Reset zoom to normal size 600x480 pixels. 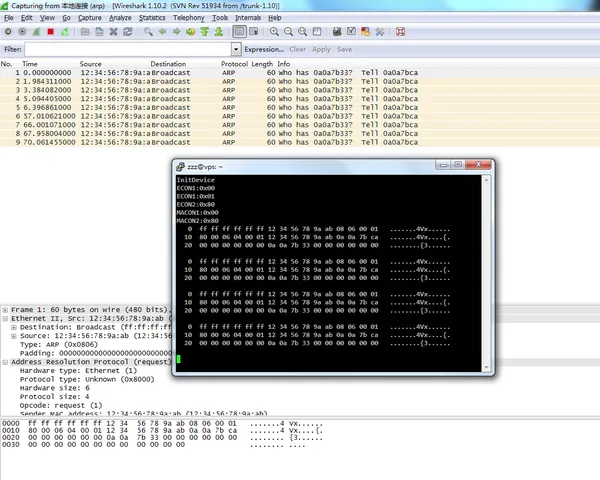[303, 32]
